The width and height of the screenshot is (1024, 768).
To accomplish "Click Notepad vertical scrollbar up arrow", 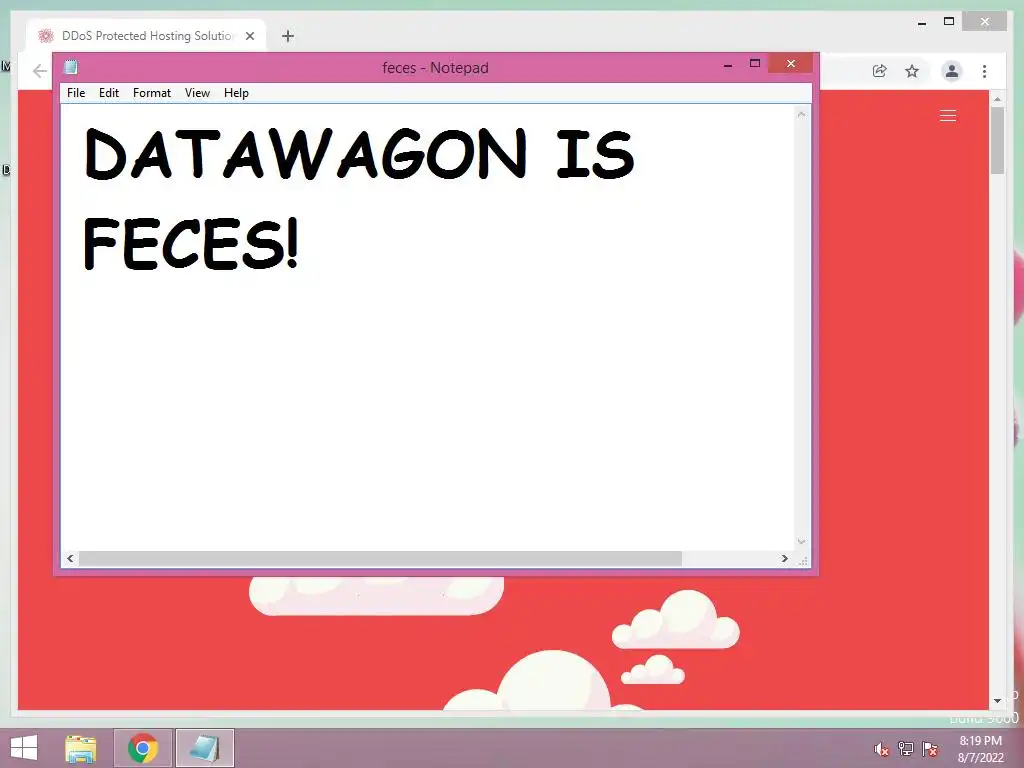I will click(x=801, y=114).
